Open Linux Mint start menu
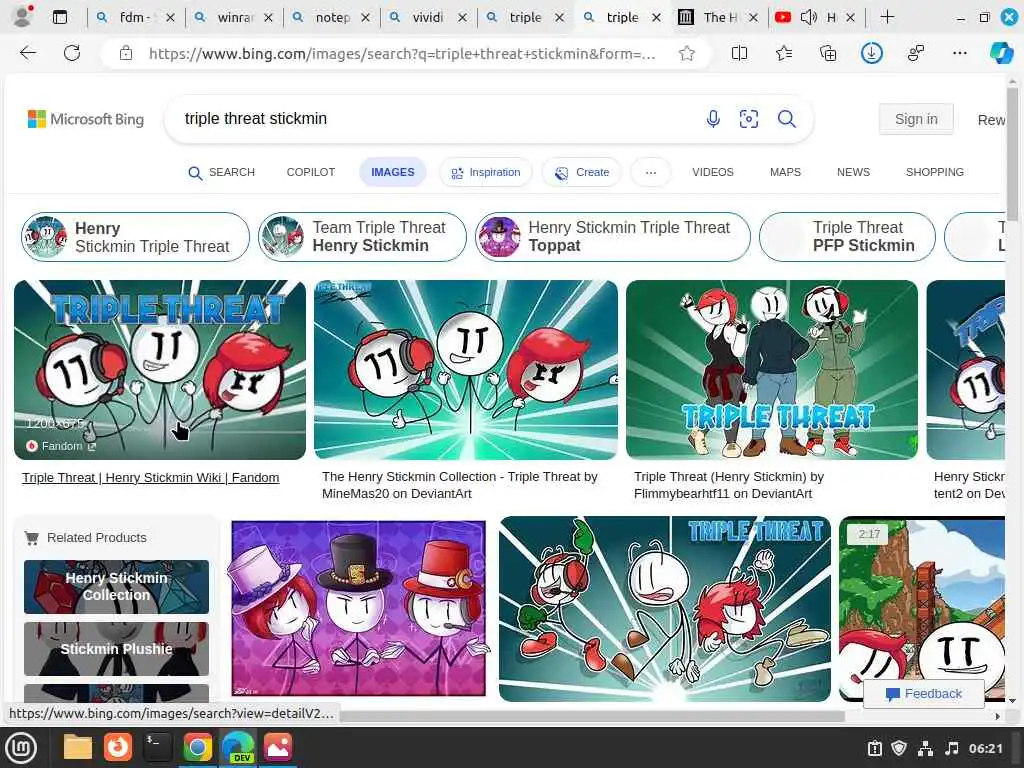 (x=21, y=748)
